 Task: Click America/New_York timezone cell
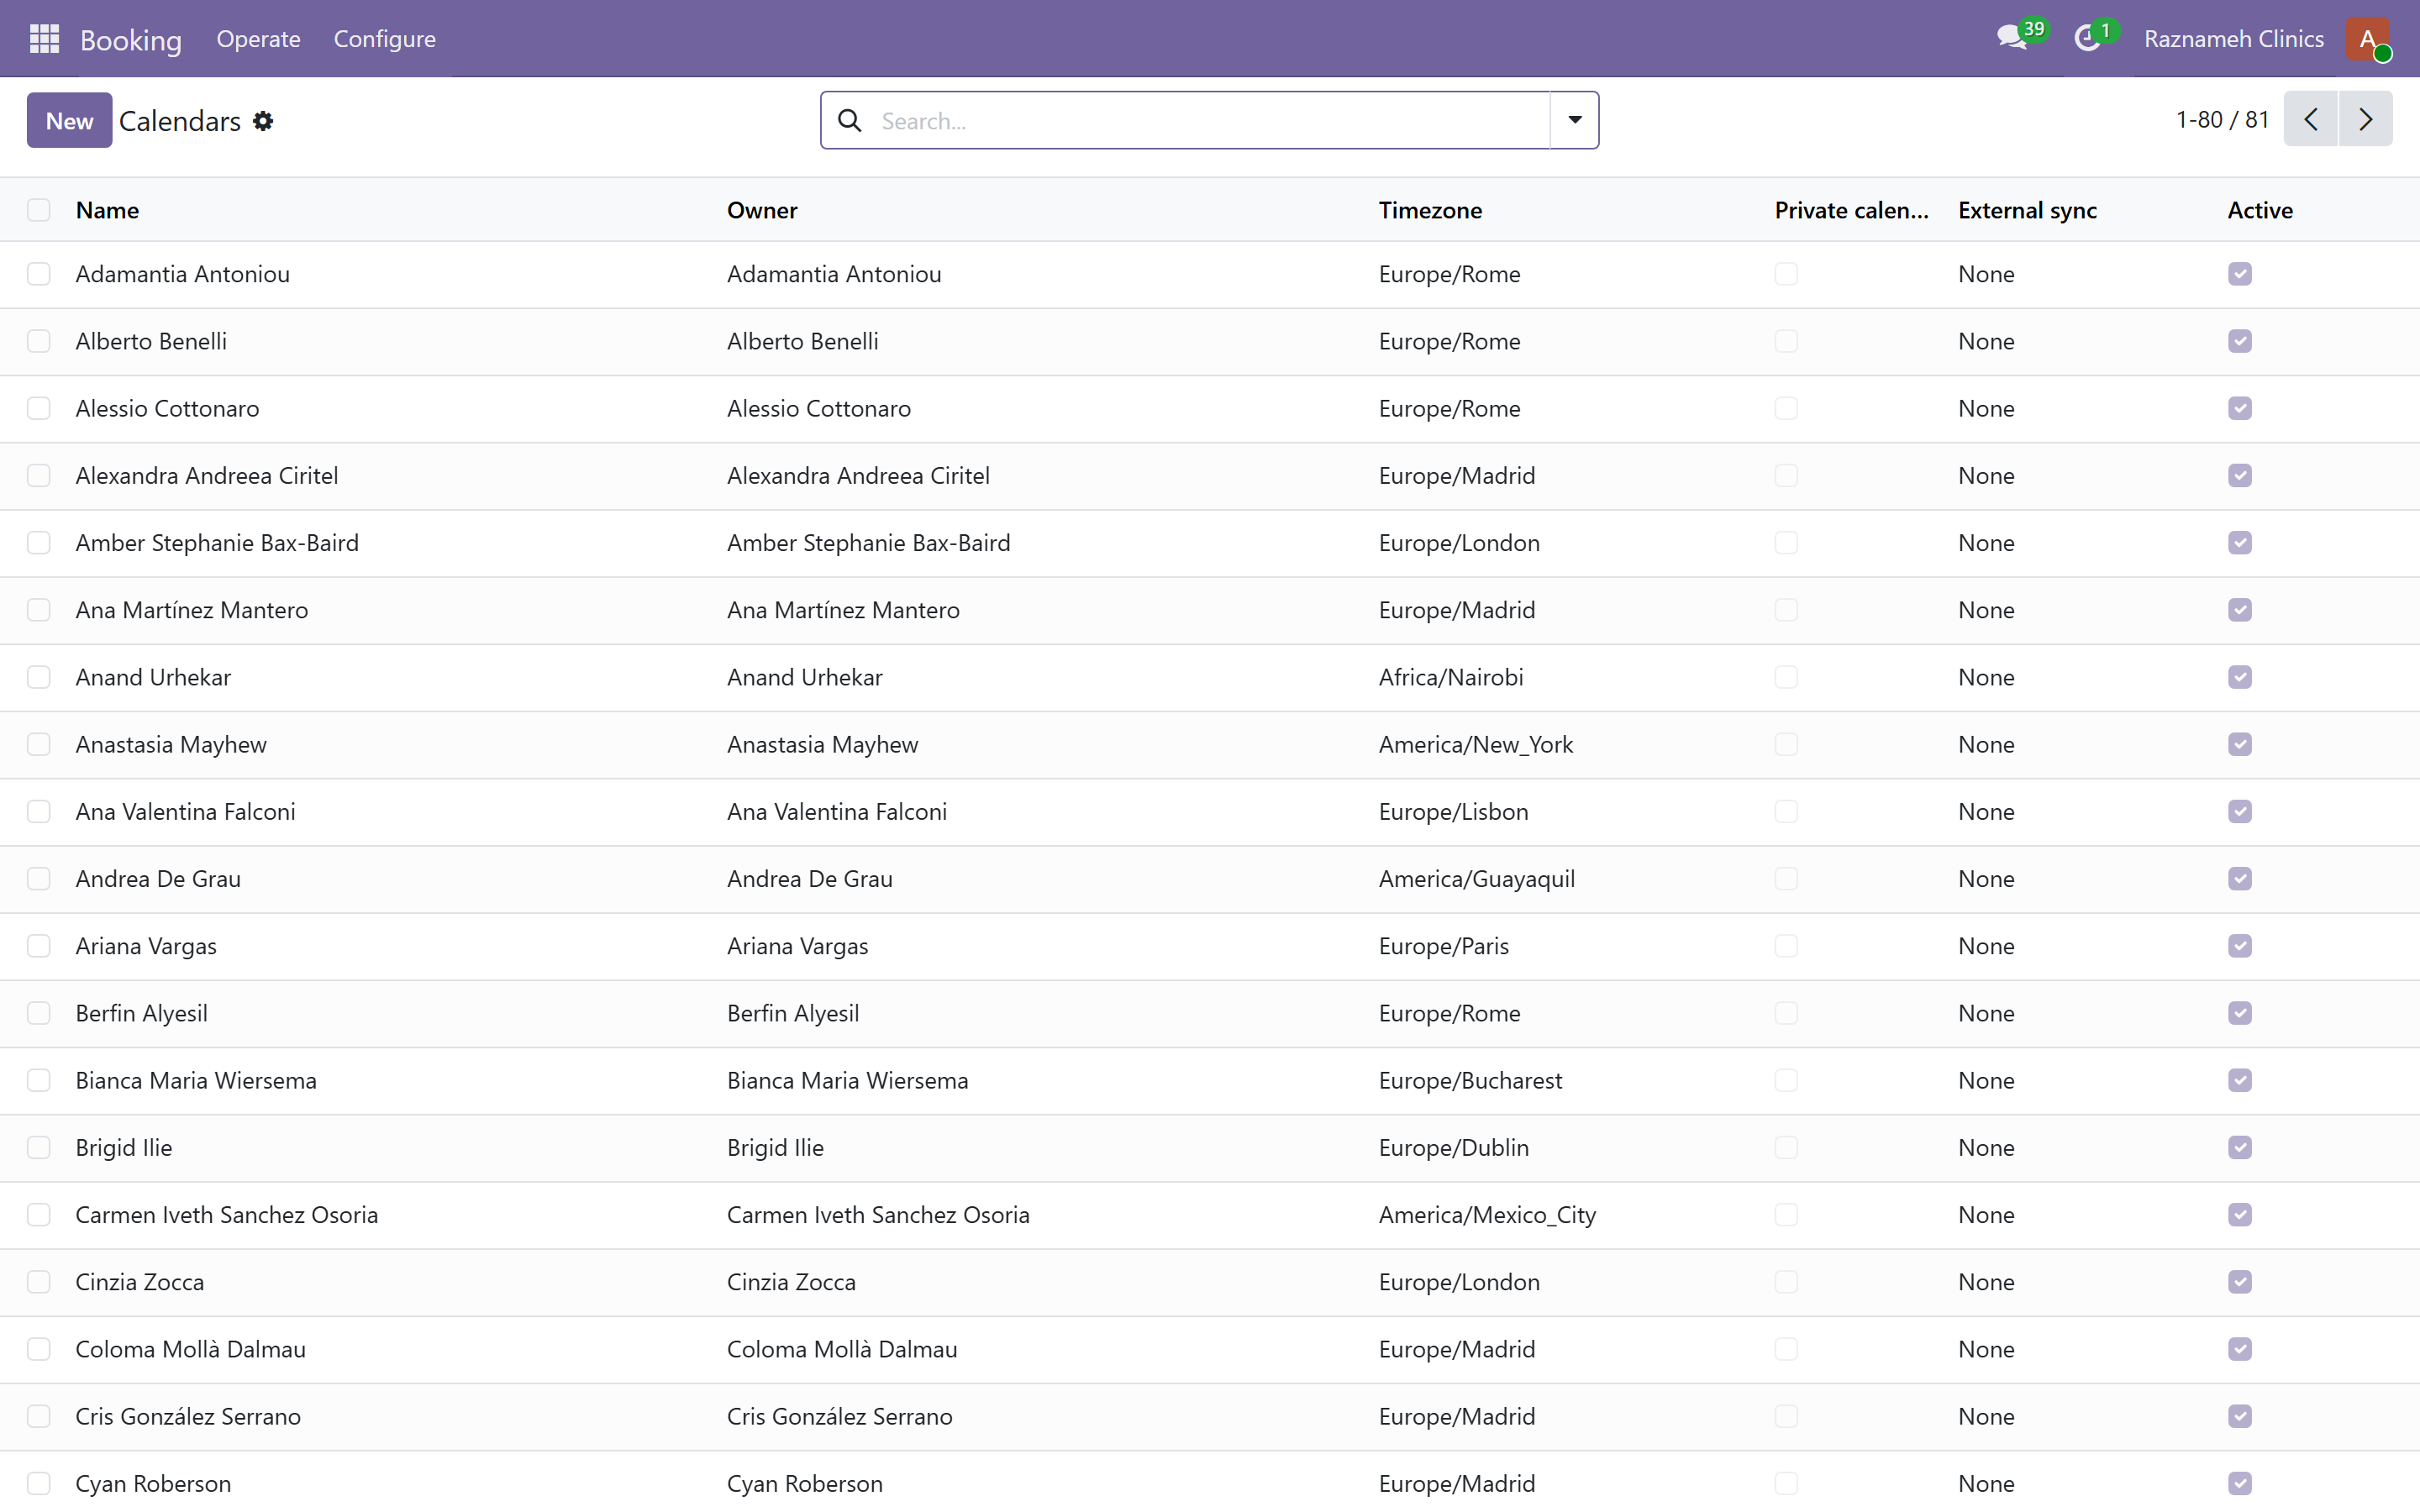point(1476,744)
